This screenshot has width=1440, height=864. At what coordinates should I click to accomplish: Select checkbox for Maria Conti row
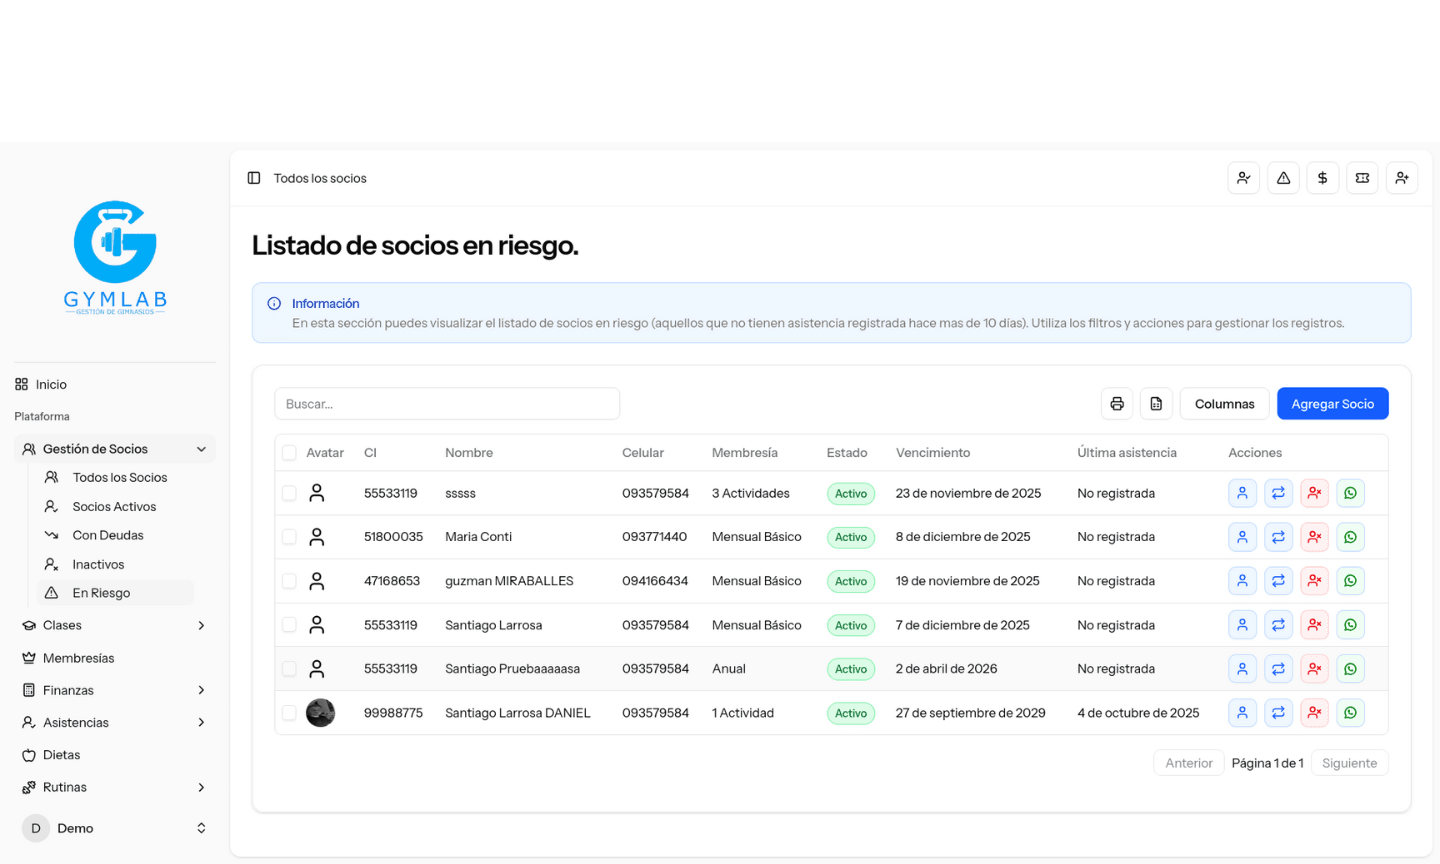click(289, 537)
